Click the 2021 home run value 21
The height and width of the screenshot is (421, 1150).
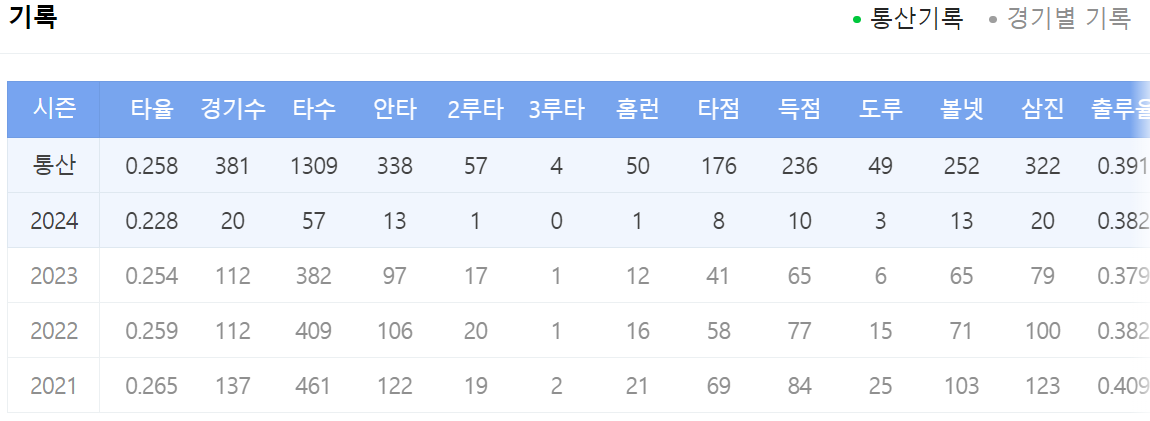pos(637,386)
